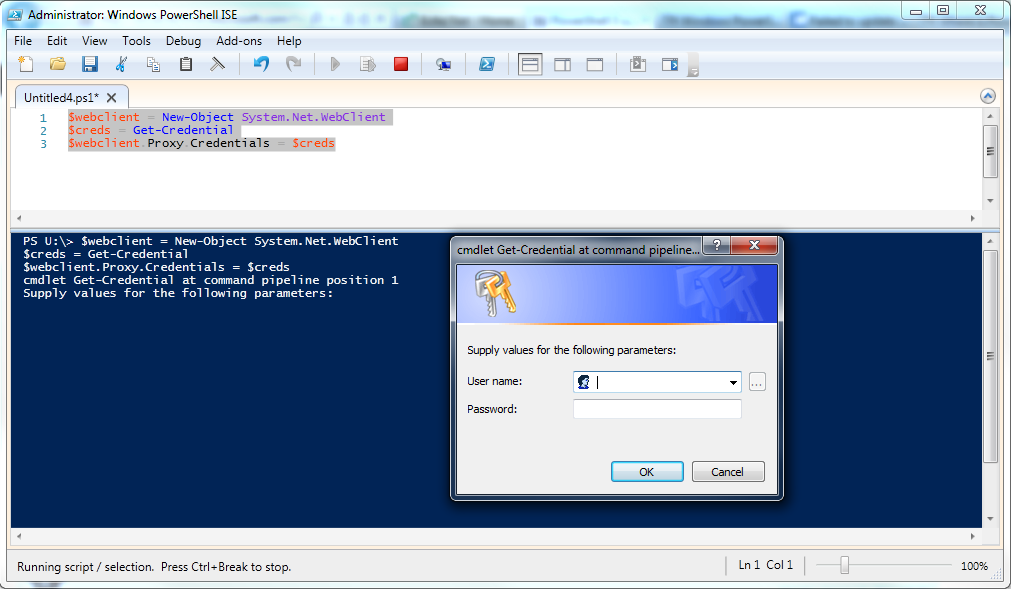Image resolution: width=1011 pixels, height=589 pixels.
Task: Click the script pane scroll up arrow
Action: [990, 116]
